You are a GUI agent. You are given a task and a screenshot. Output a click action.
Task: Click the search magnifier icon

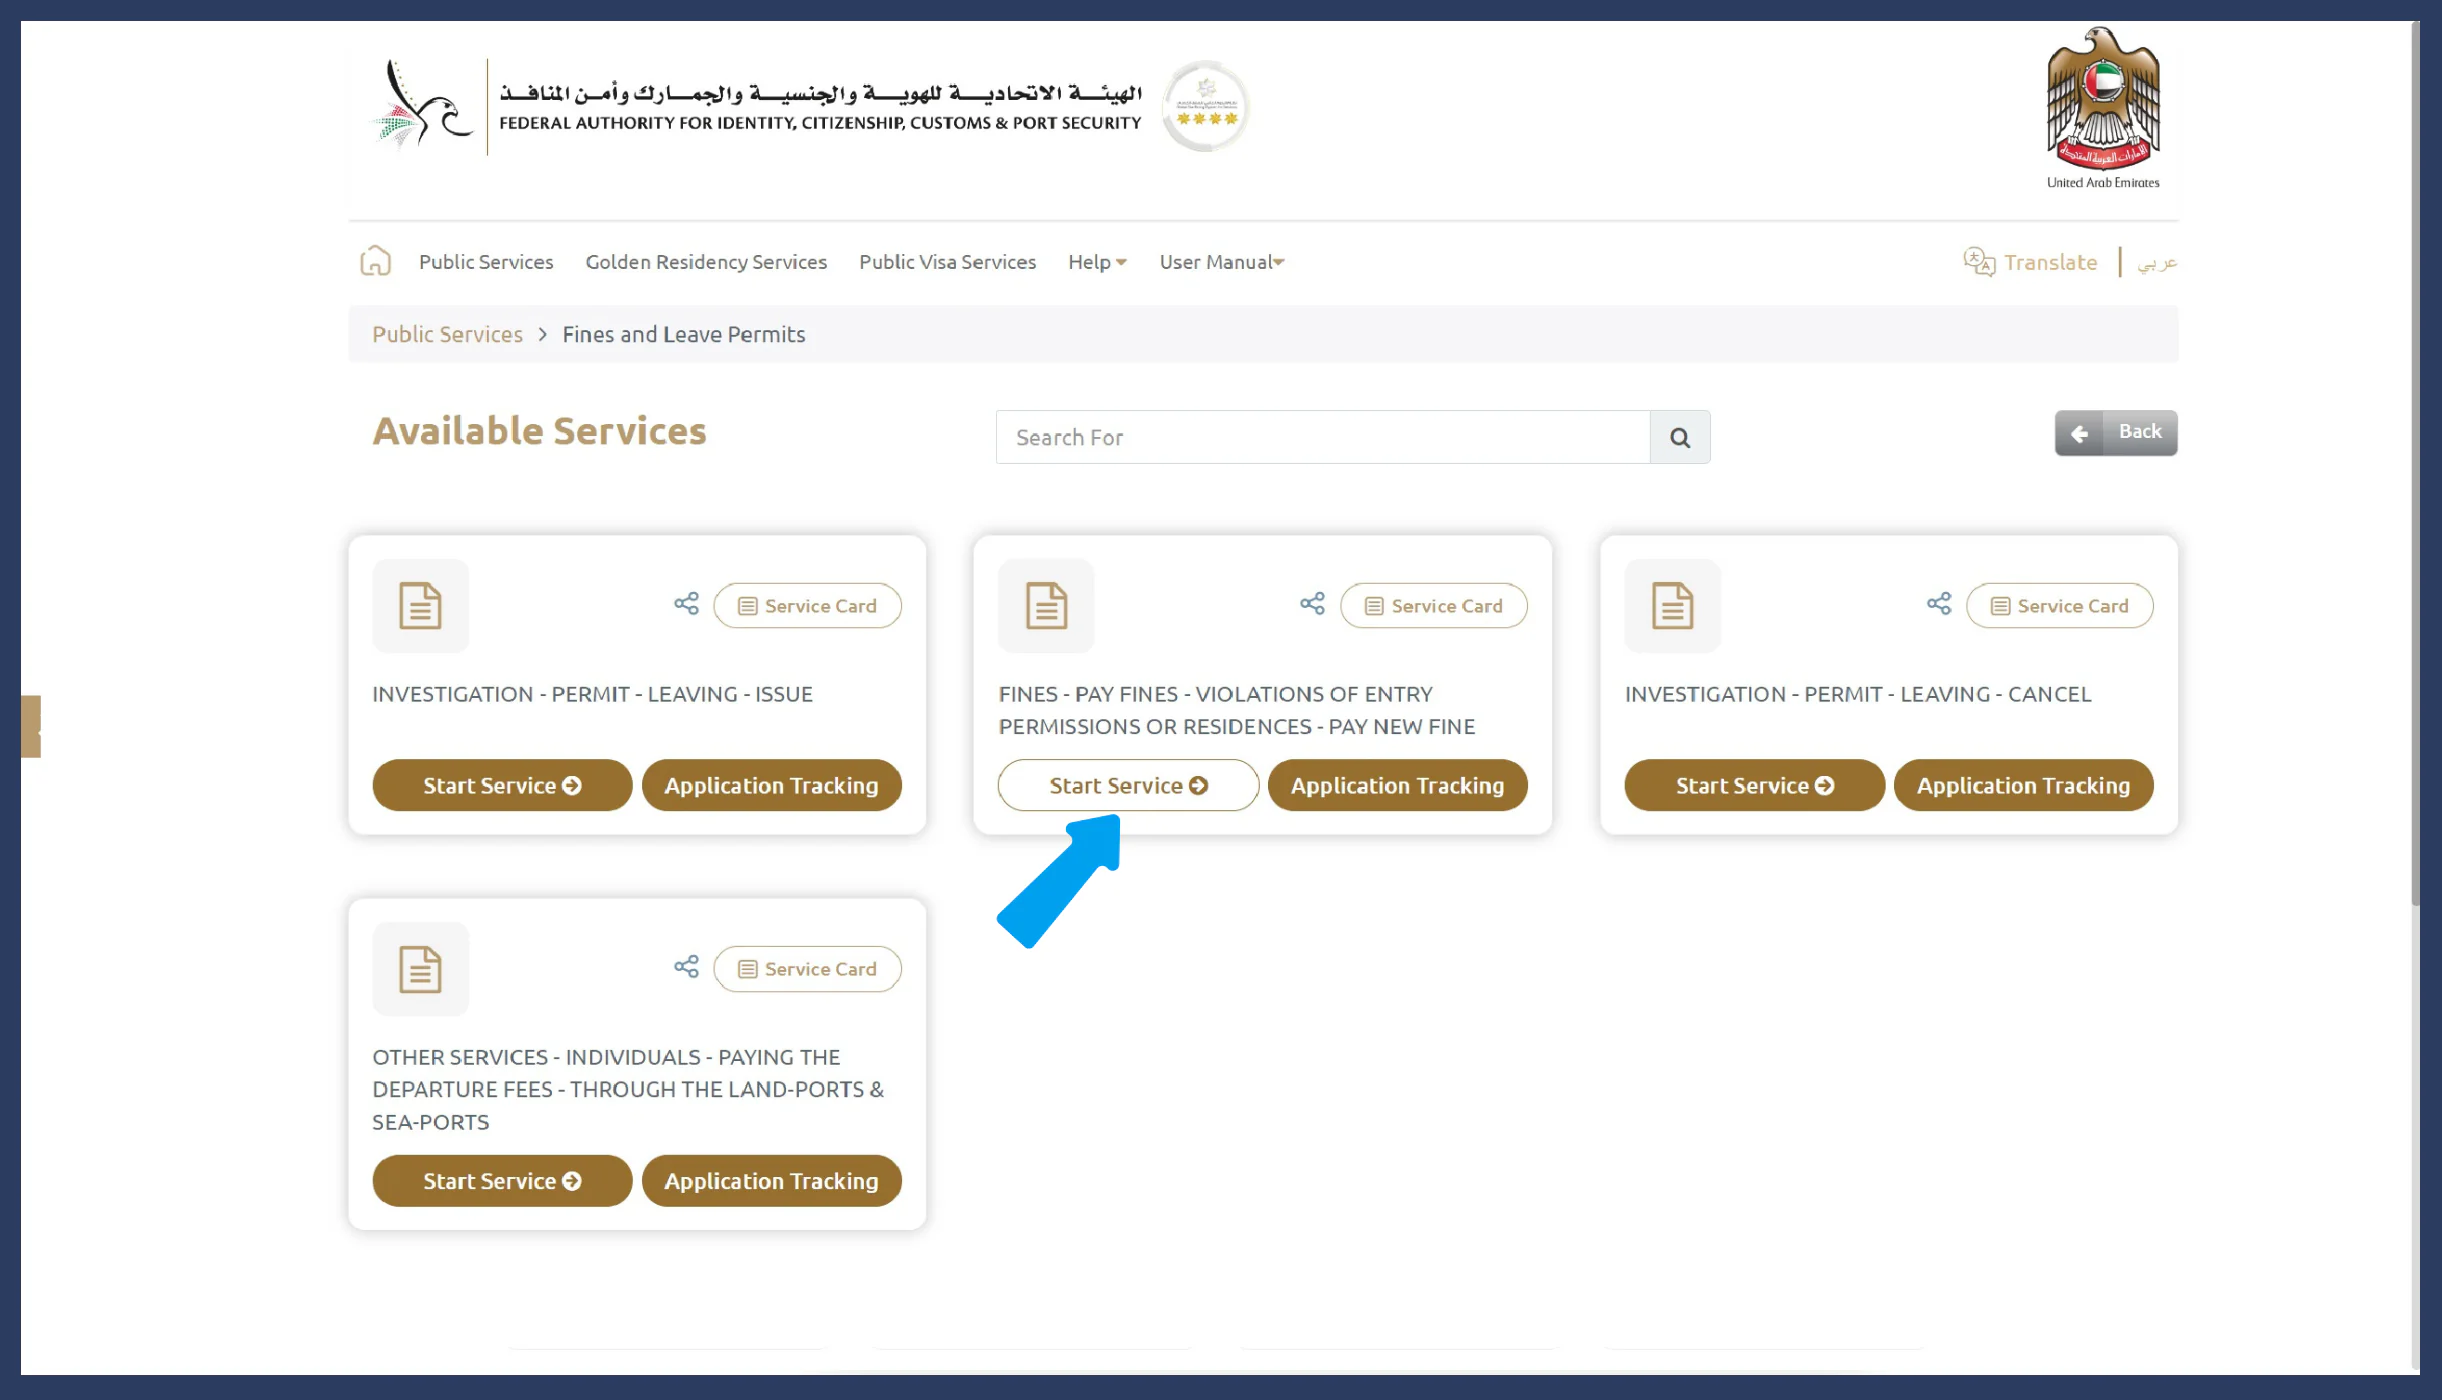(1679, 437)
